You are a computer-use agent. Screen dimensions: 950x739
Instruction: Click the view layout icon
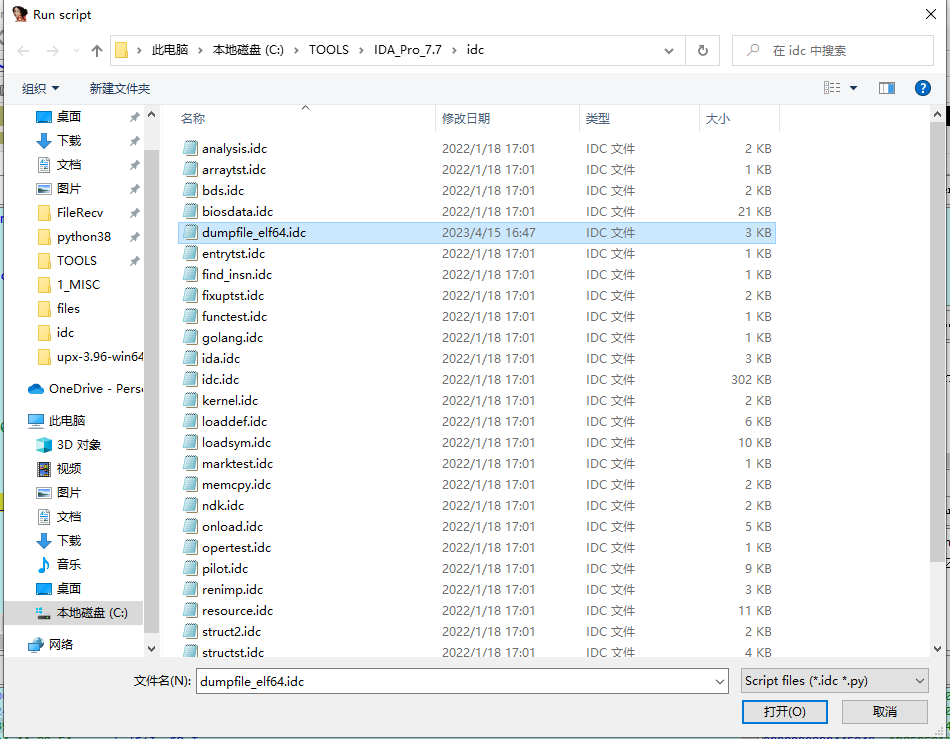click(x=832, y=88)
